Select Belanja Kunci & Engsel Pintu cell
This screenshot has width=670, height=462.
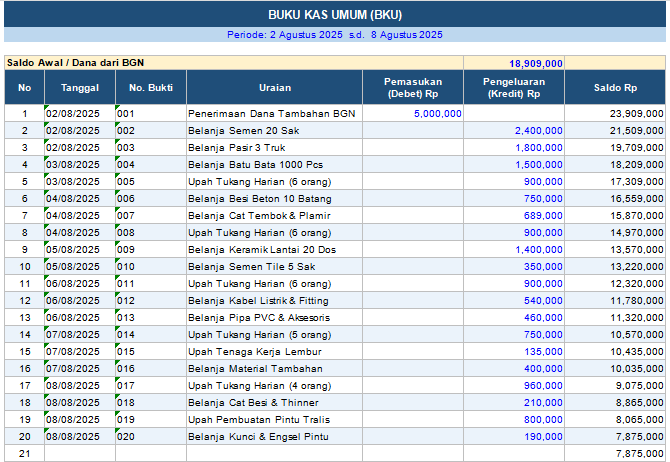[274, 436]
